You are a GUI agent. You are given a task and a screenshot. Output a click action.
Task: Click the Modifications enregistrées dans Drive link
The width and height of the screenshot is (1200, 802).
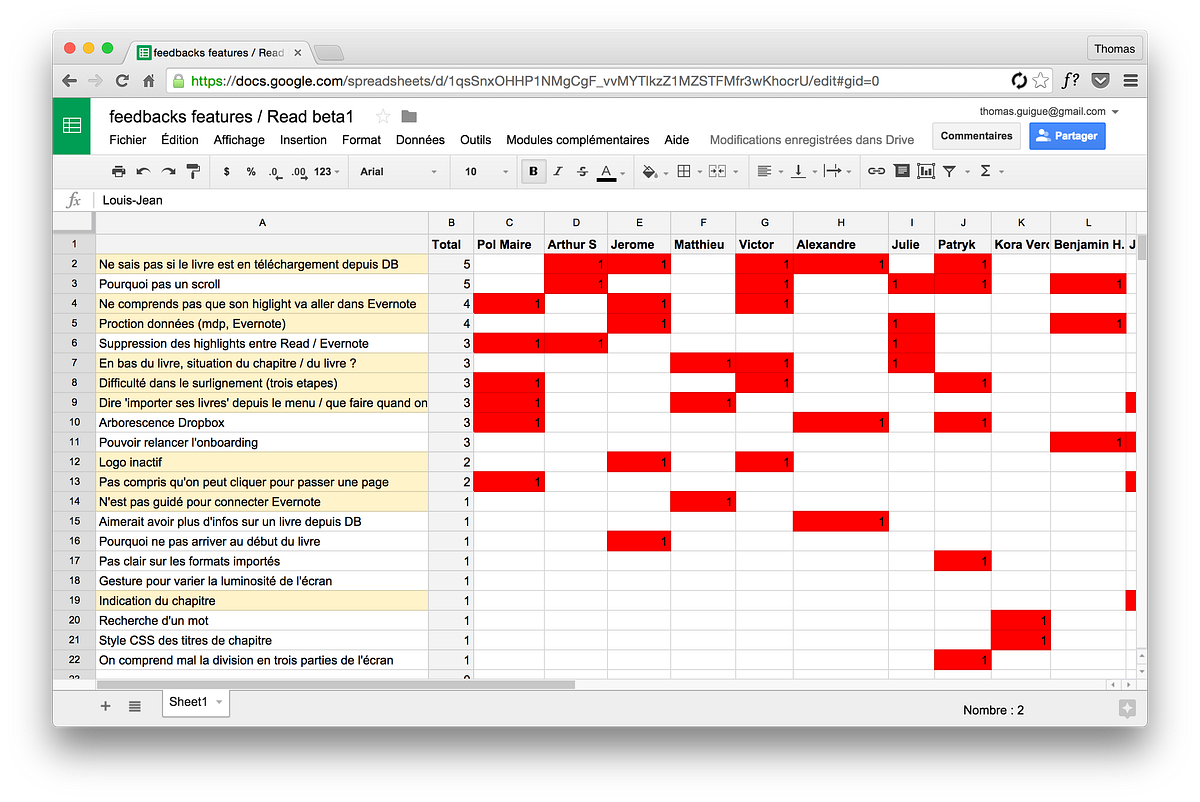(811, 140)
